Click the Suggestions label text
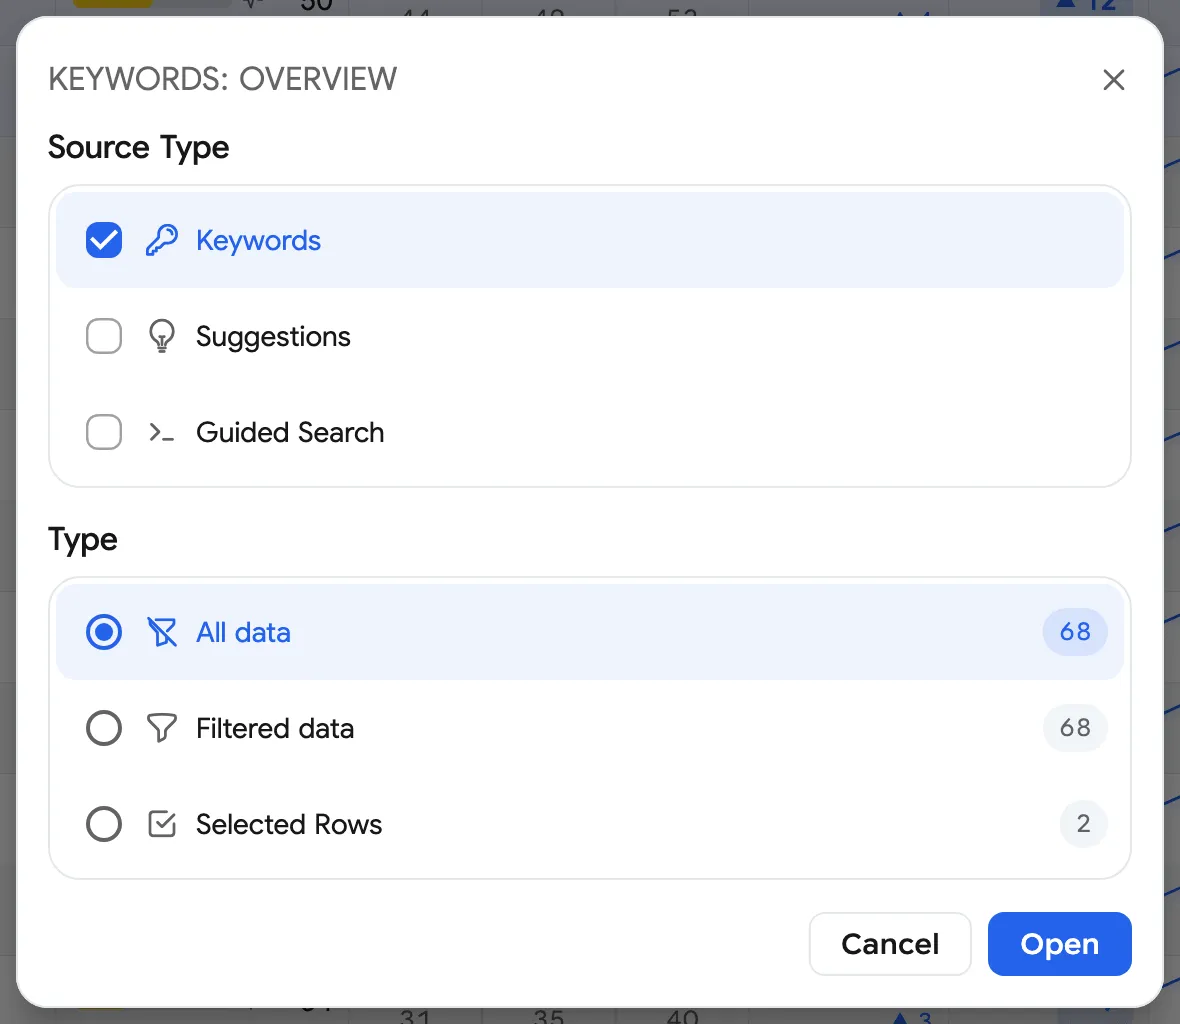The height and width of the screenshot is (1024, 1180). [x=273, y=337]
